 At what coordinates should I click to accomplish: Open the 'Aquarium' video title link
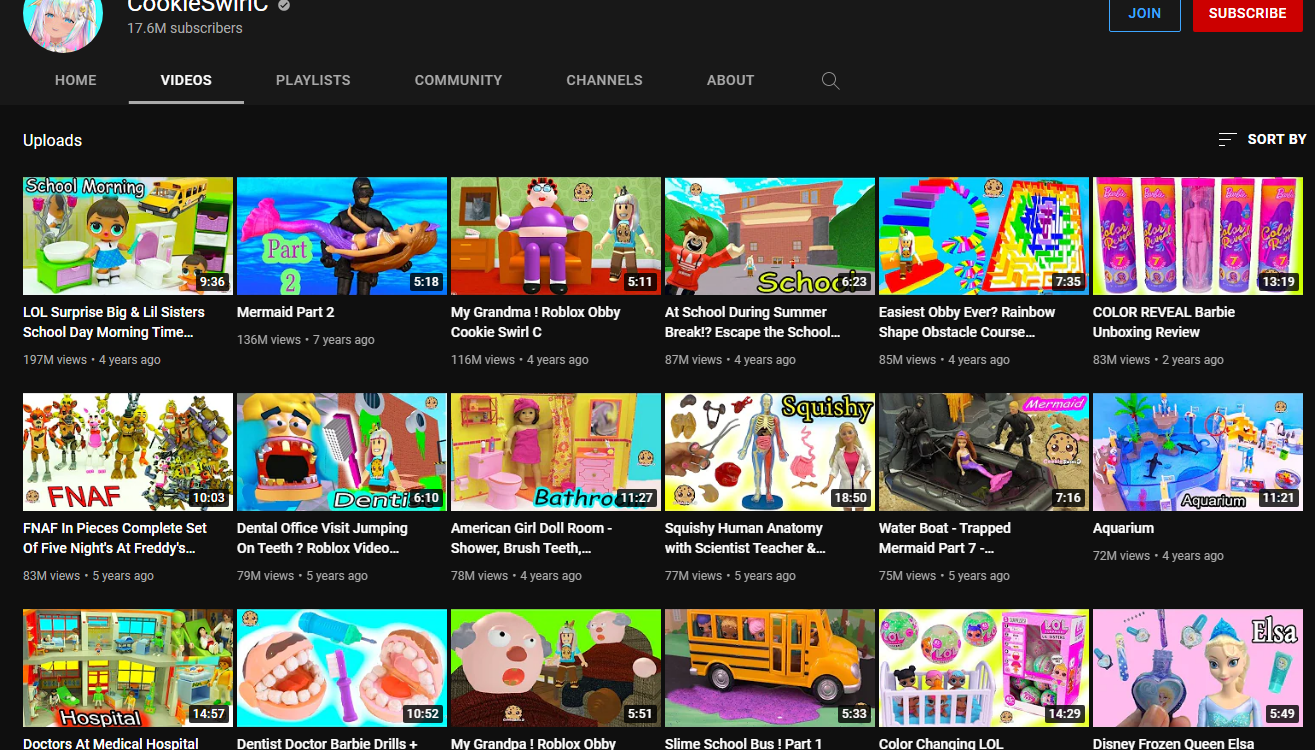click(x=1123, y=528)
